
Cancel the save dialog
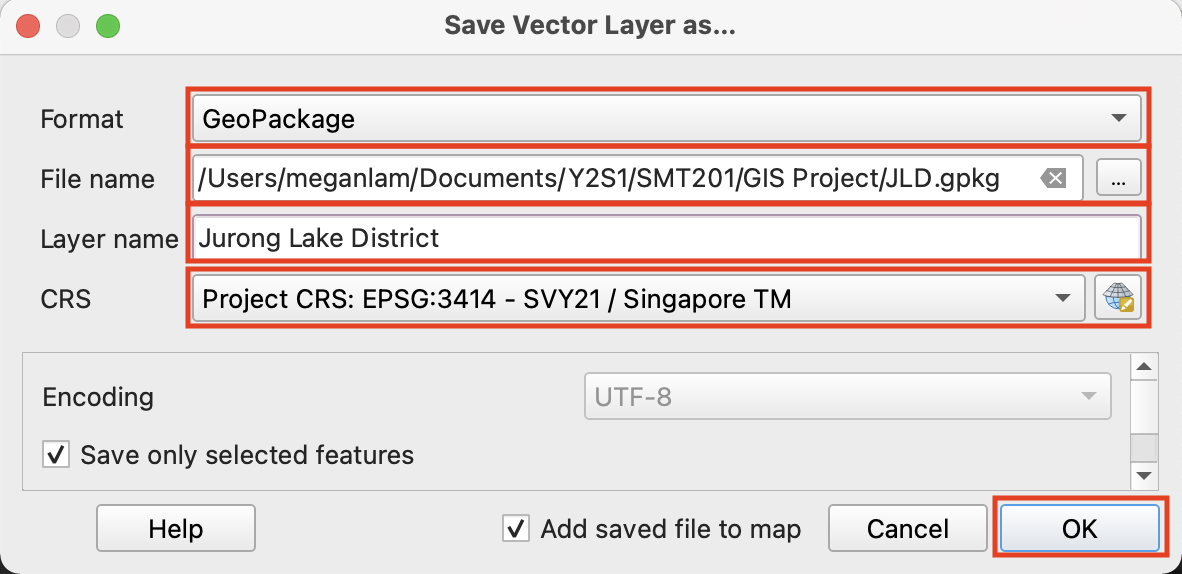908,529
